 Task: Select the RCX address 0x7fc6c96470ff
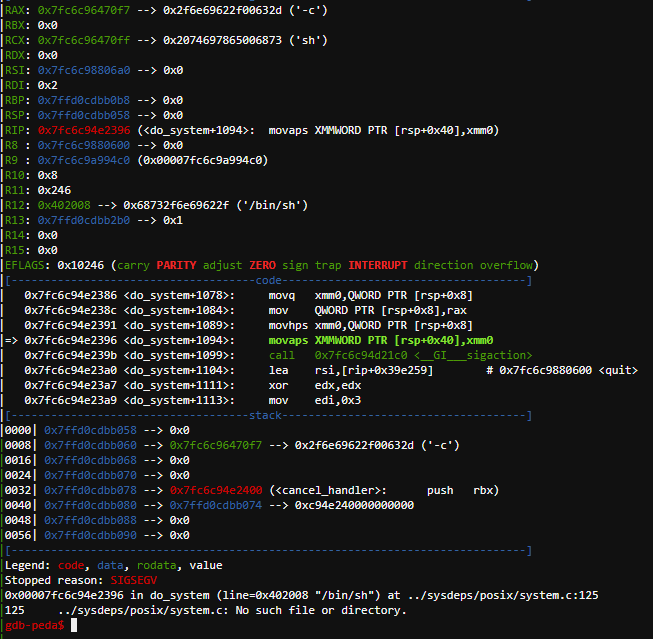click(x=84, y=40)
